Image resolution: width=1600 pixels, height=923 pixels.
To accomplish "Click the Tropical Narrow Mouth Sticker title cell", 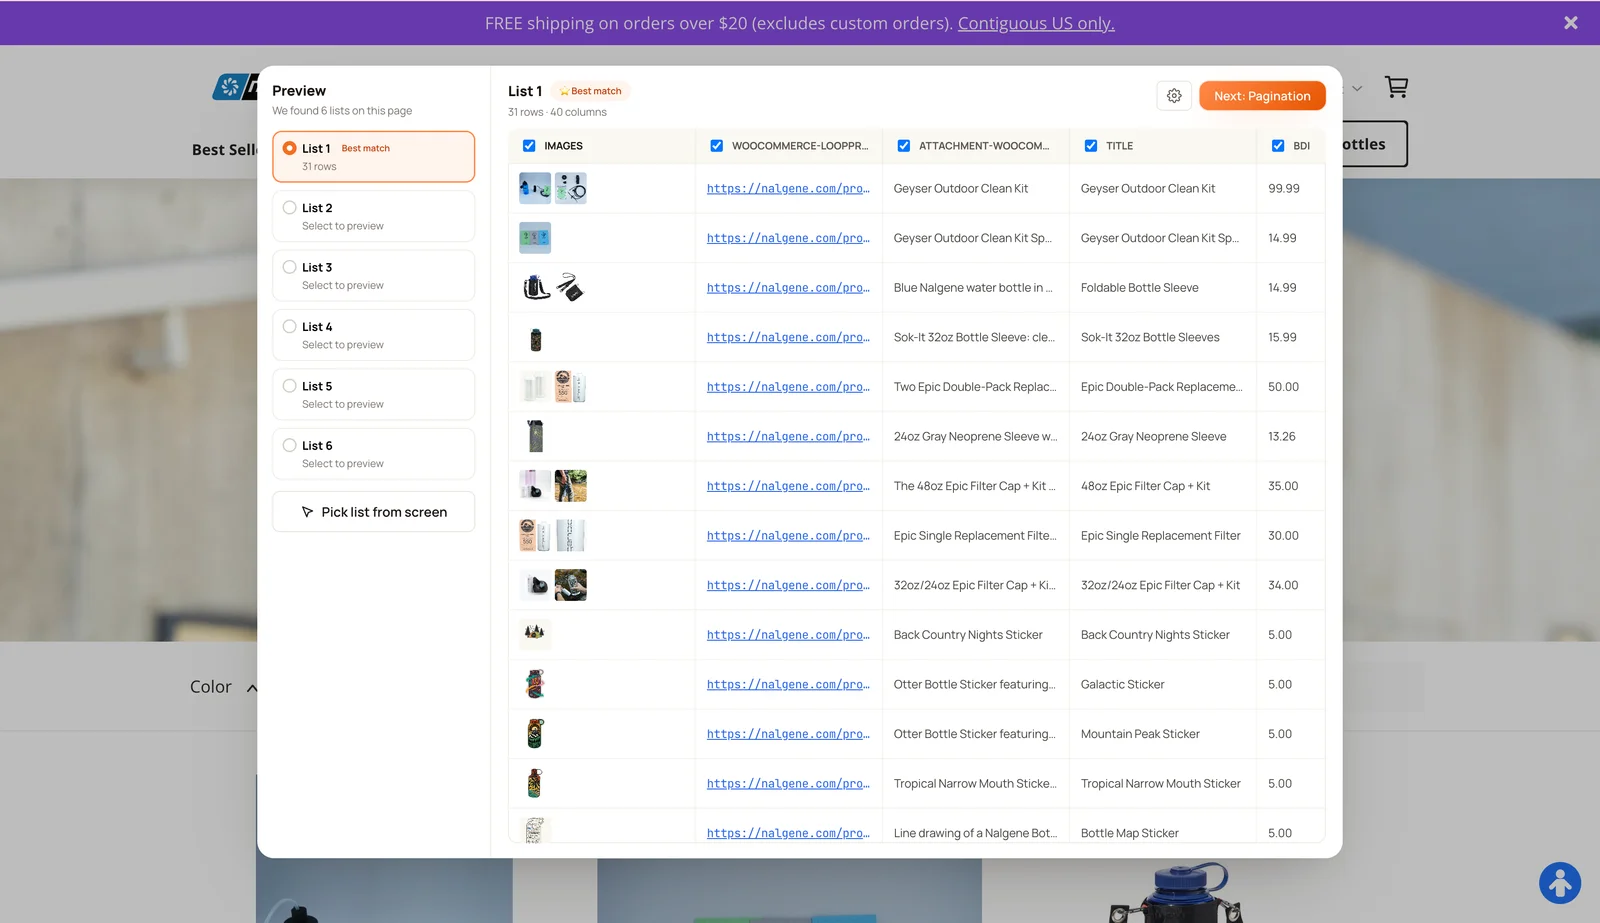I will 1160,784.
